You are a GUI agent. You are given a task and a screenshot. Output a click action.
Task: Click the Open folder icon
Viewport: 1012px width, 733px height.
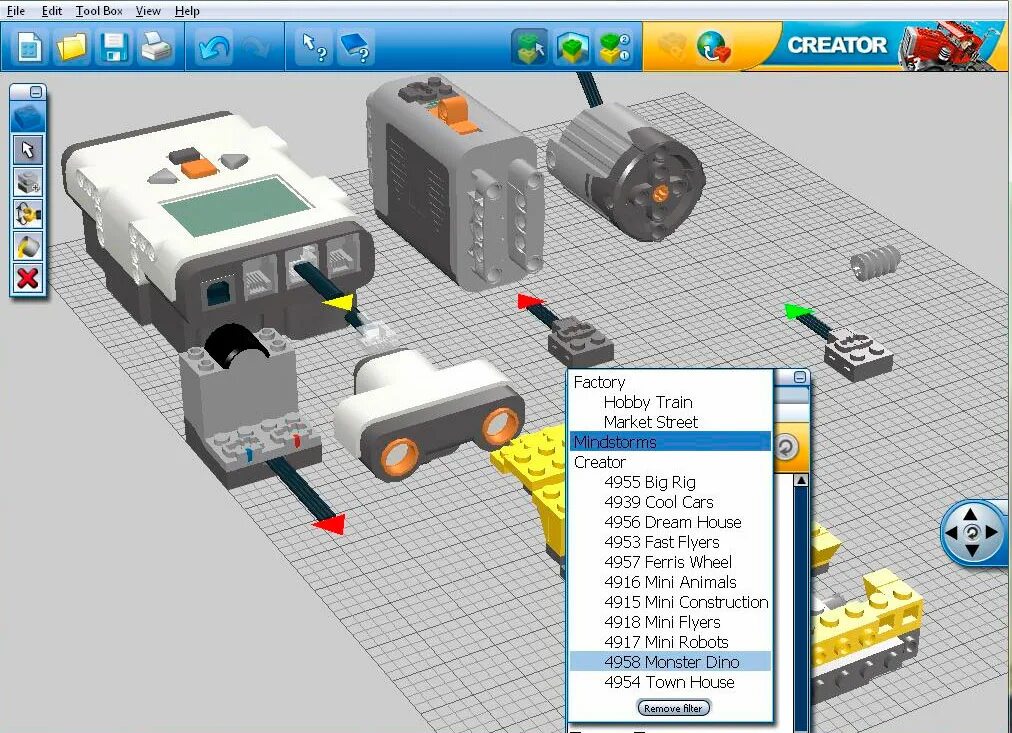71,46
